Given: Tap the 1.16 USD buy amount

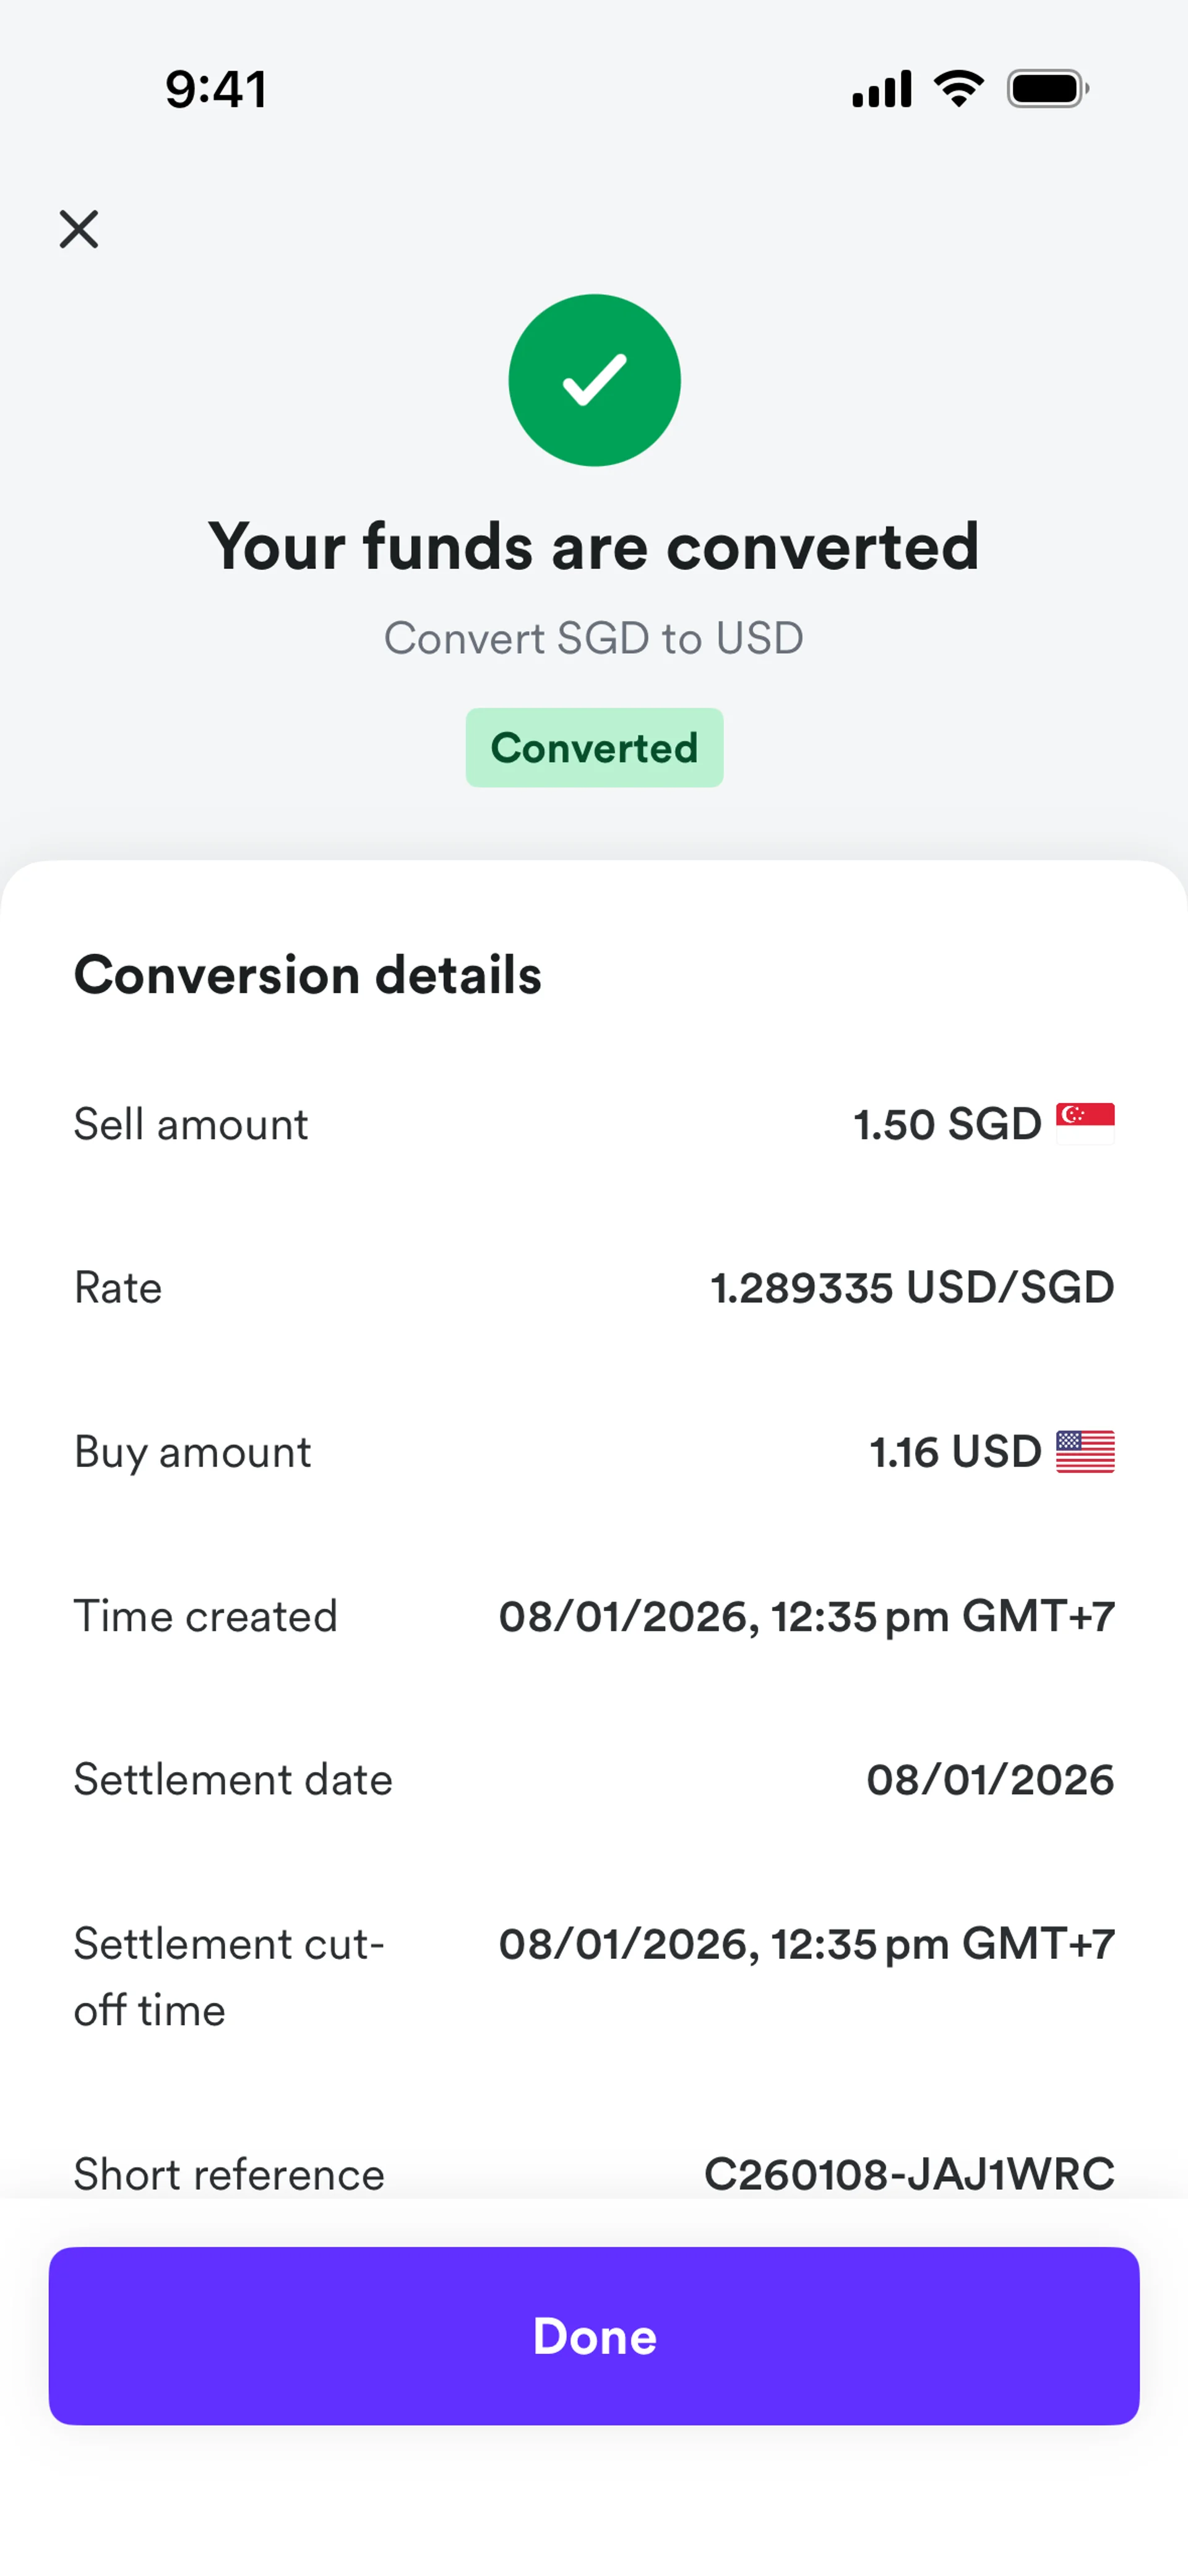Looking at the screenshot, I should (955, 1452).
